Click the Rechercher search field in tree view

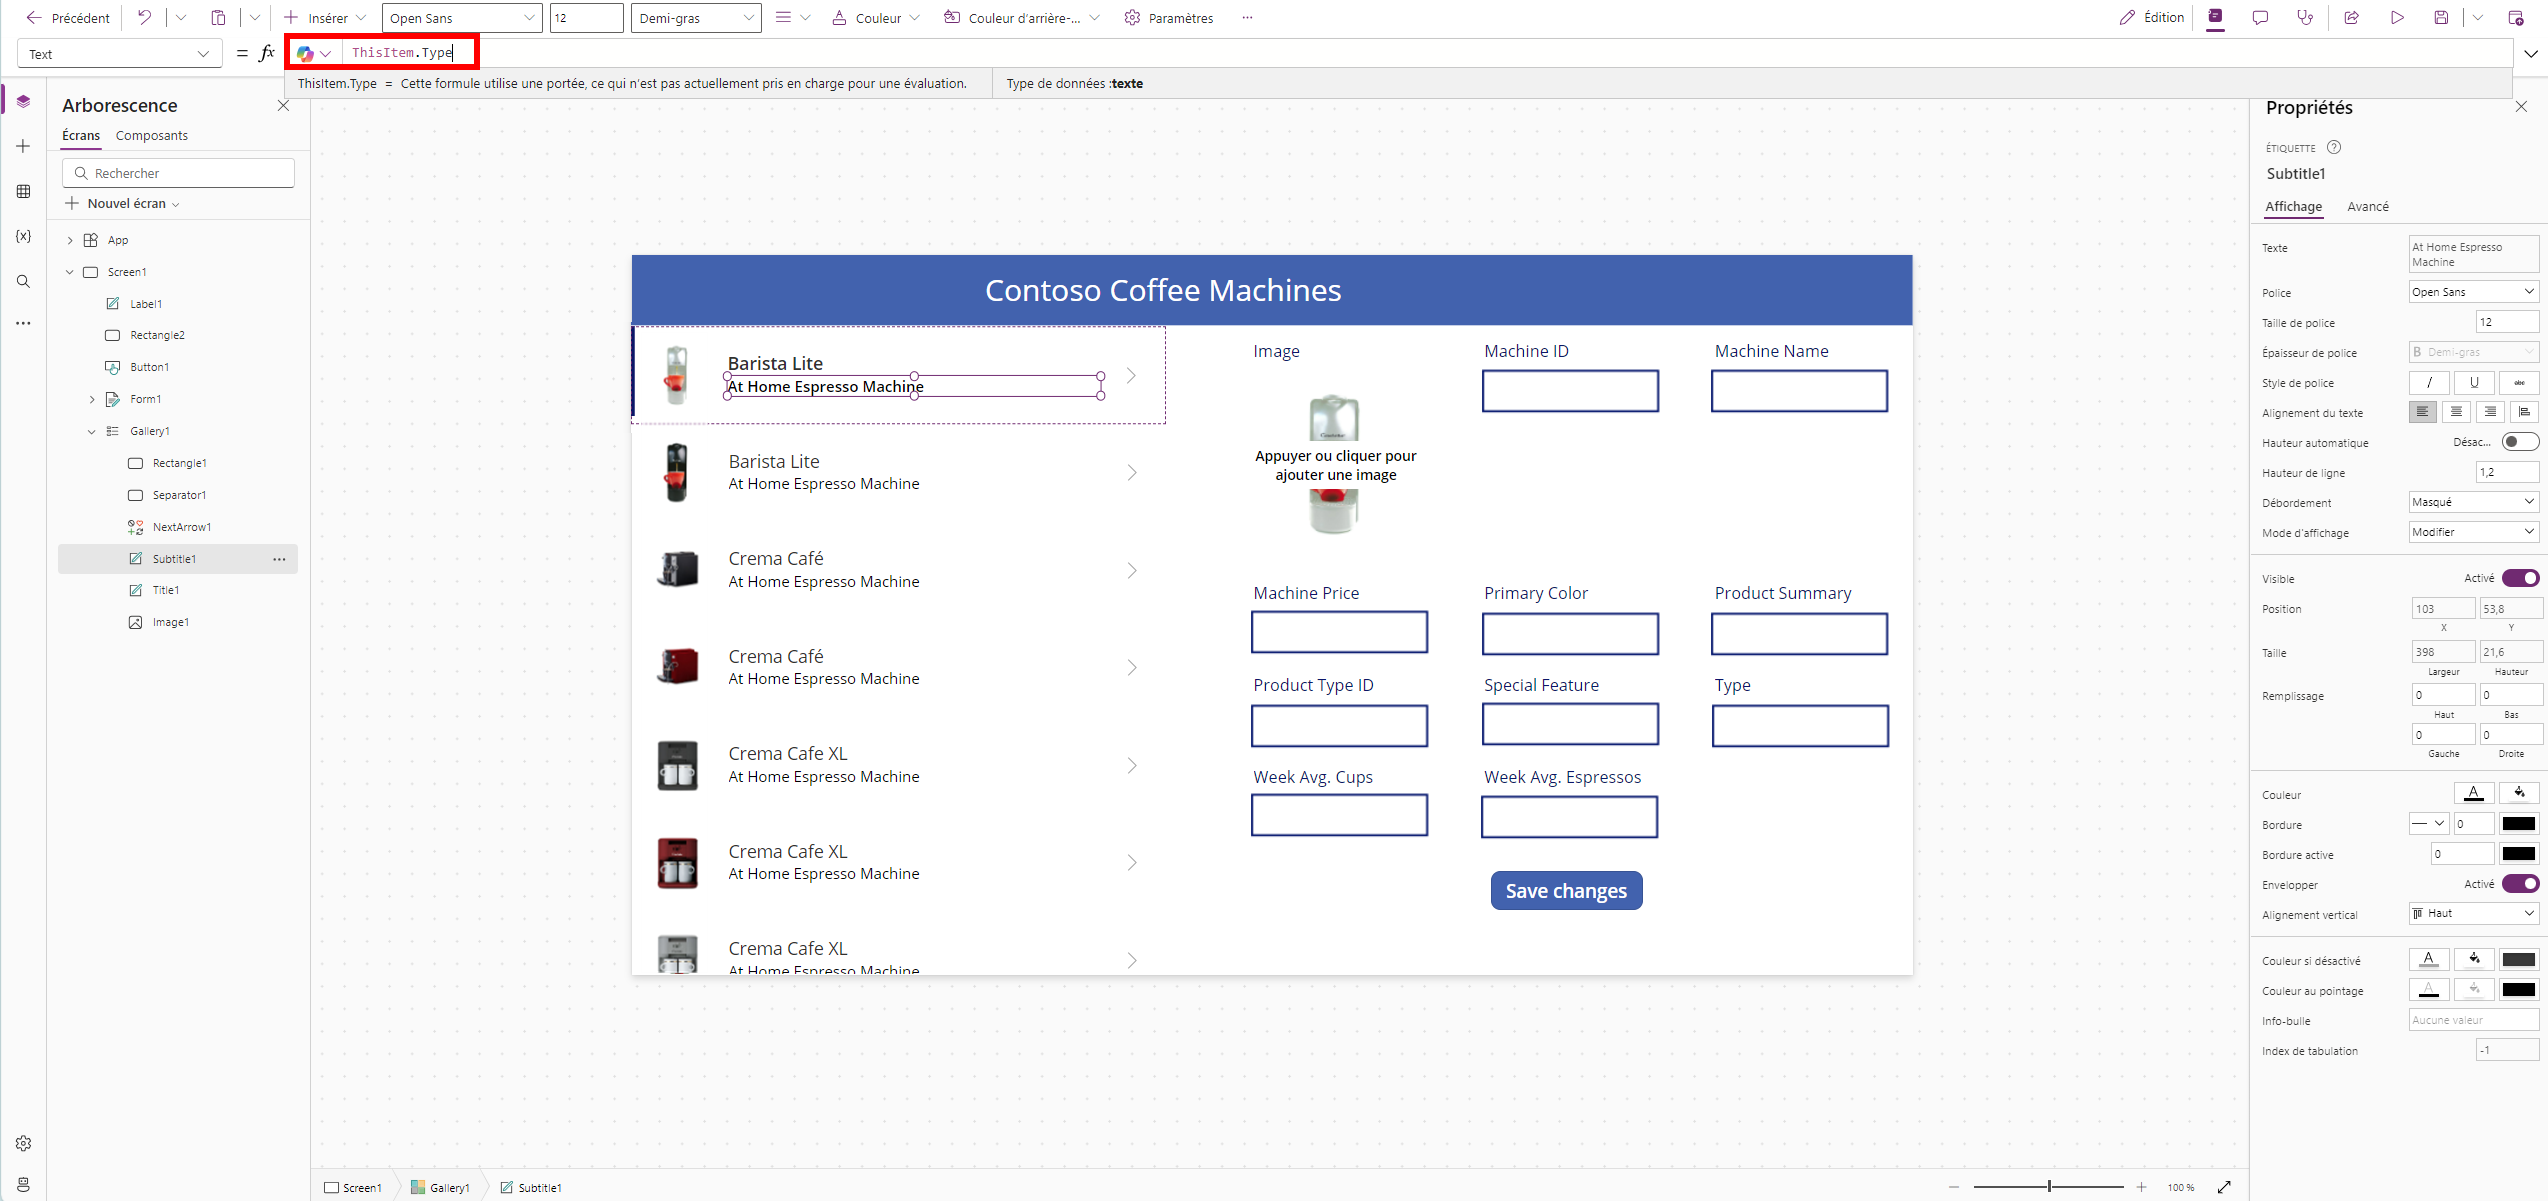tap(178, 173)
